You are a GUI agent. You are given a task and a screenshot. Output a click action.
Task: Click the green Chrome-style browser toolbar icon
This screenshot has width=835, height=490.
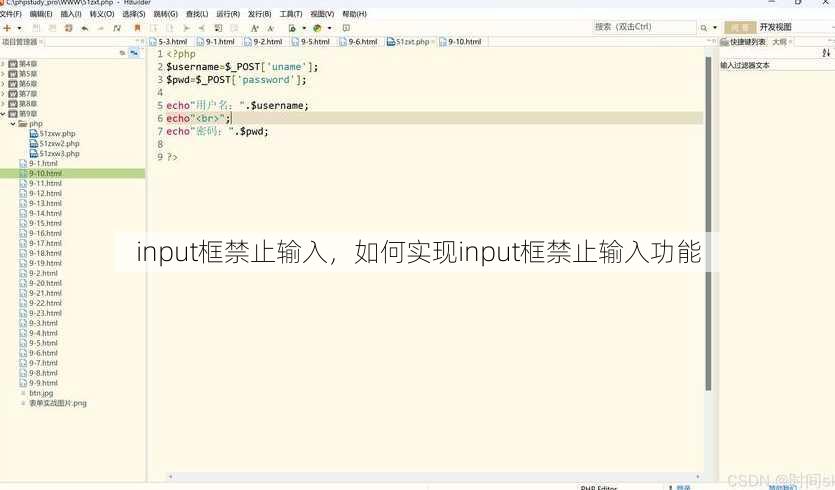(317, 28)
